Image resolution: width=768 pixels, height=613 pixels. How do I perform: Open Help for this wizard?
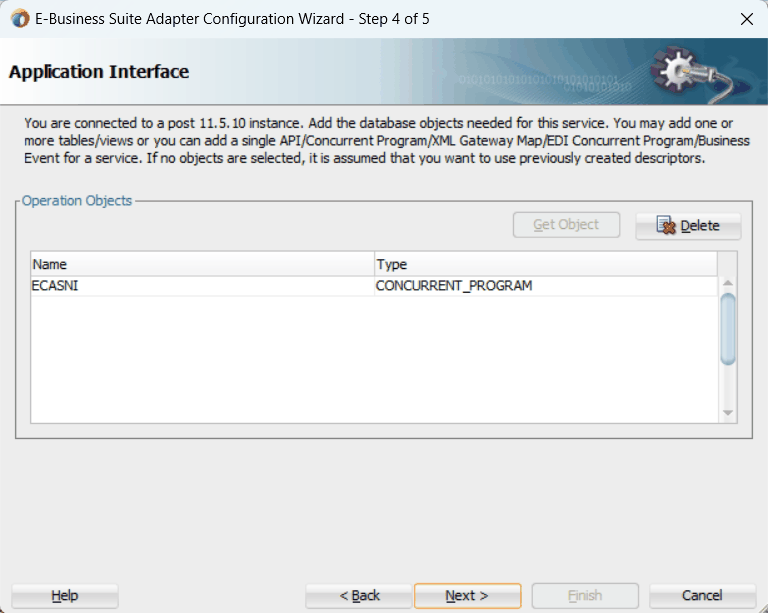click(65, 595)
